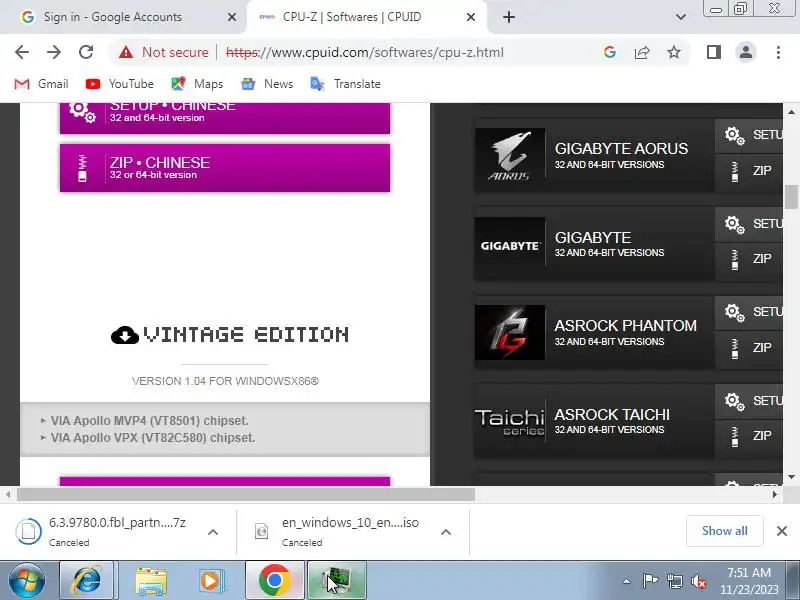Image resolution: width=800 pixels, height=600 pixels.
Task: Click the ASRock Taichi logo thumbnail
Action: pos(509,421)
